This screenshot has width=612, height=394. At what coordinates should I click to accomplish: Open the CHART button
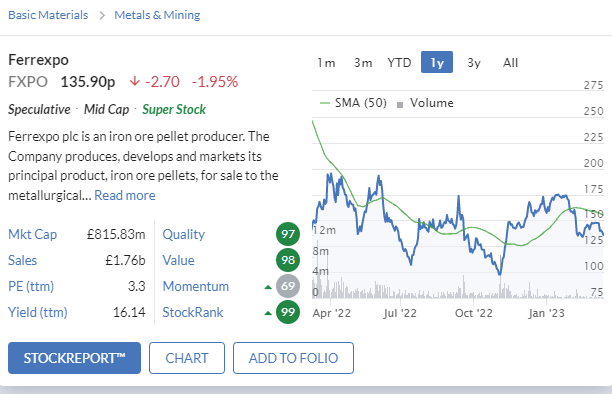[x=187, y=358]
